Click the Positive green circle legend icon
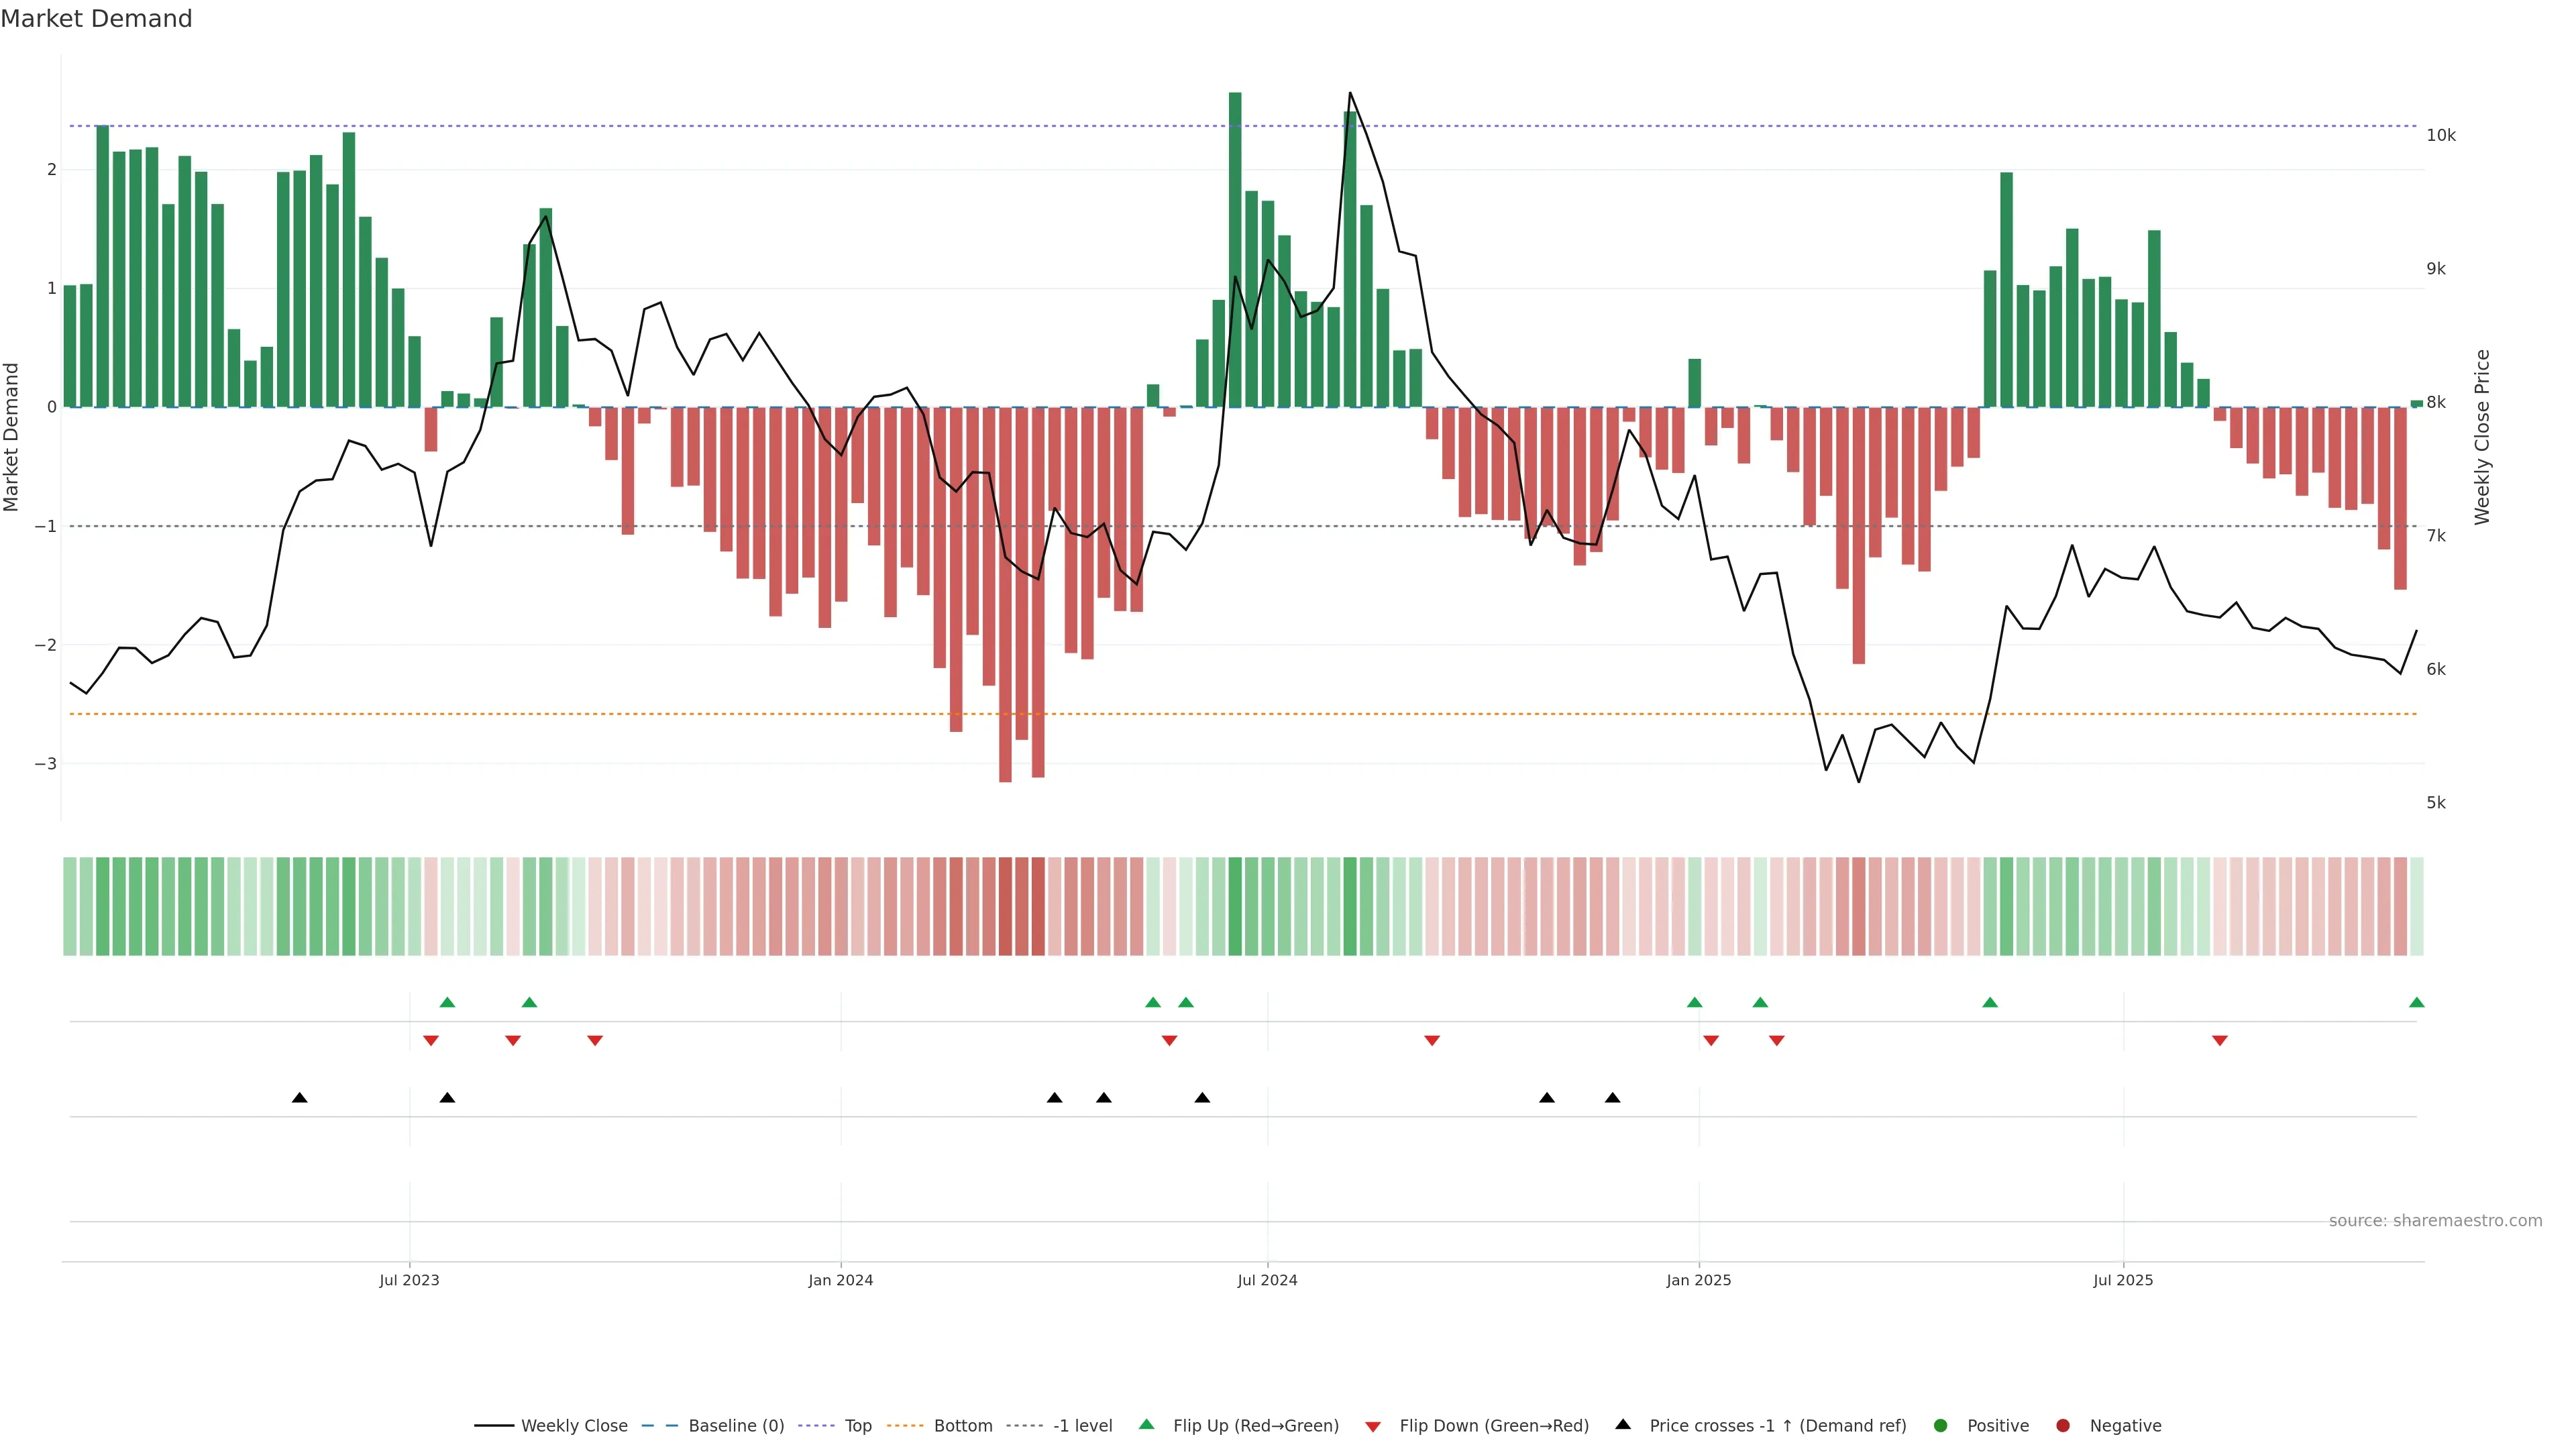Image resolution: width=2576 pixels, height=1449 pixels. pyautogui.click(x=1941, y=1426)
